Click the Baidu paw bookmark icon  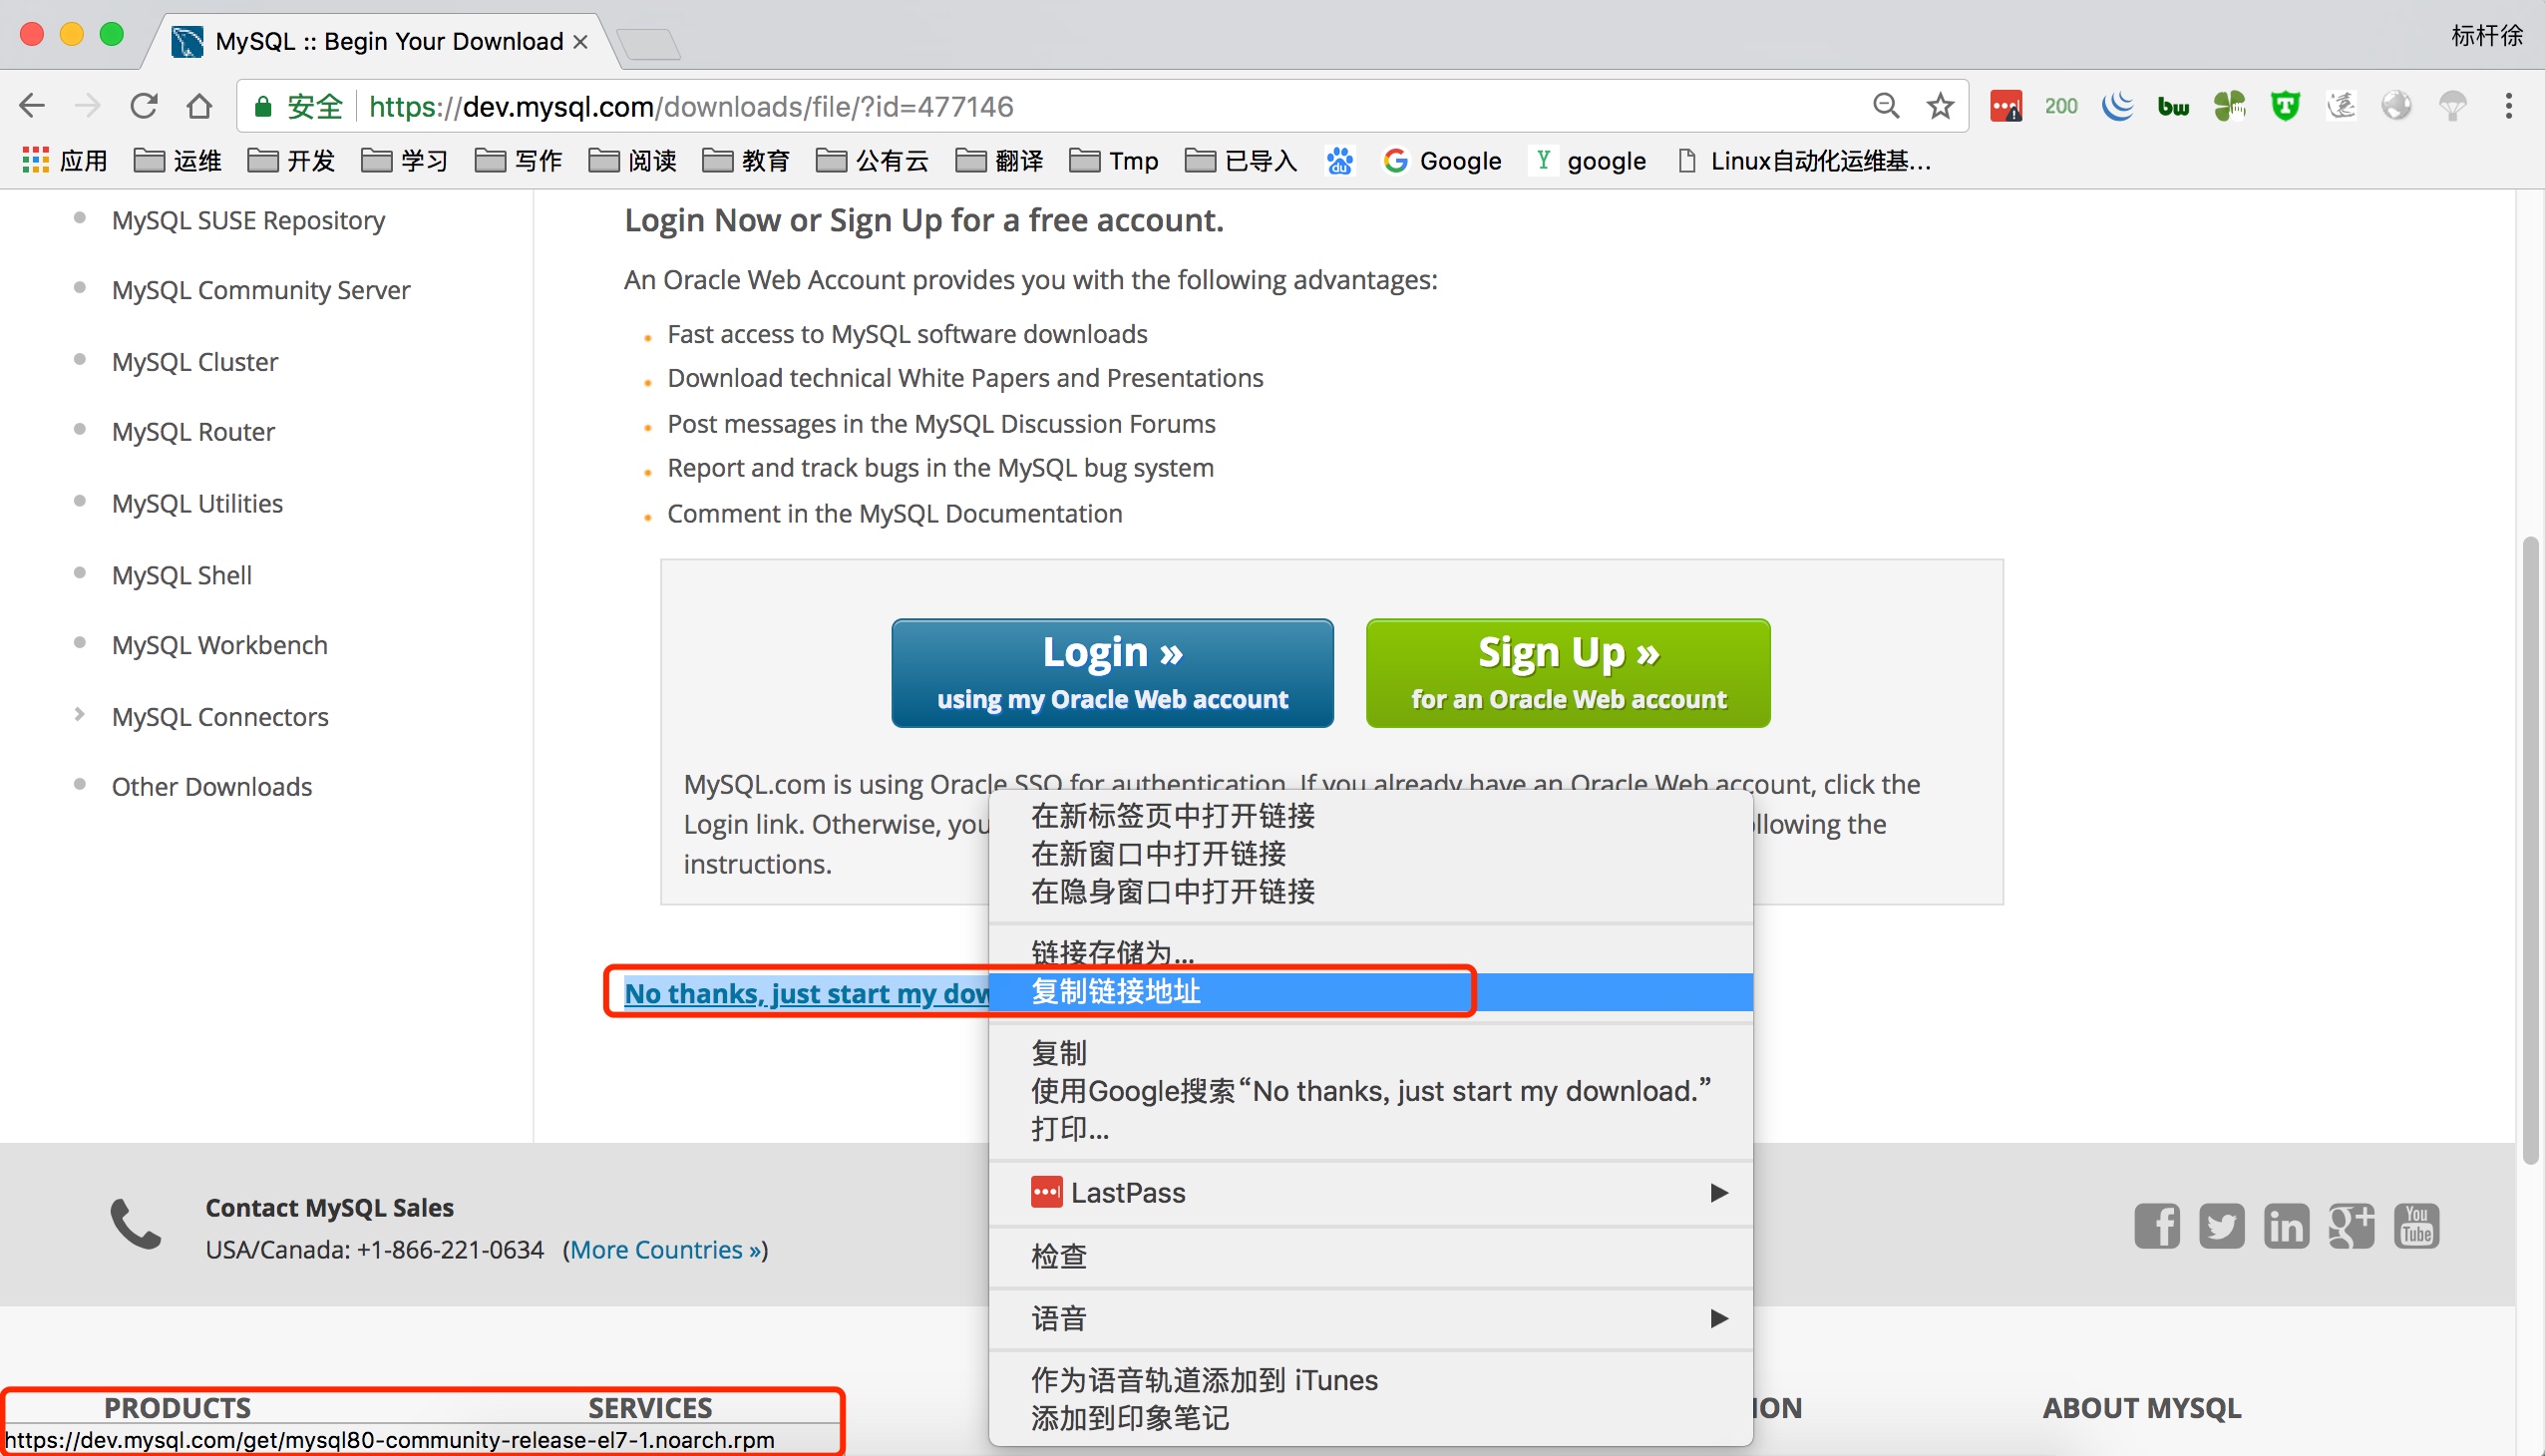[x=1340, y=160]
